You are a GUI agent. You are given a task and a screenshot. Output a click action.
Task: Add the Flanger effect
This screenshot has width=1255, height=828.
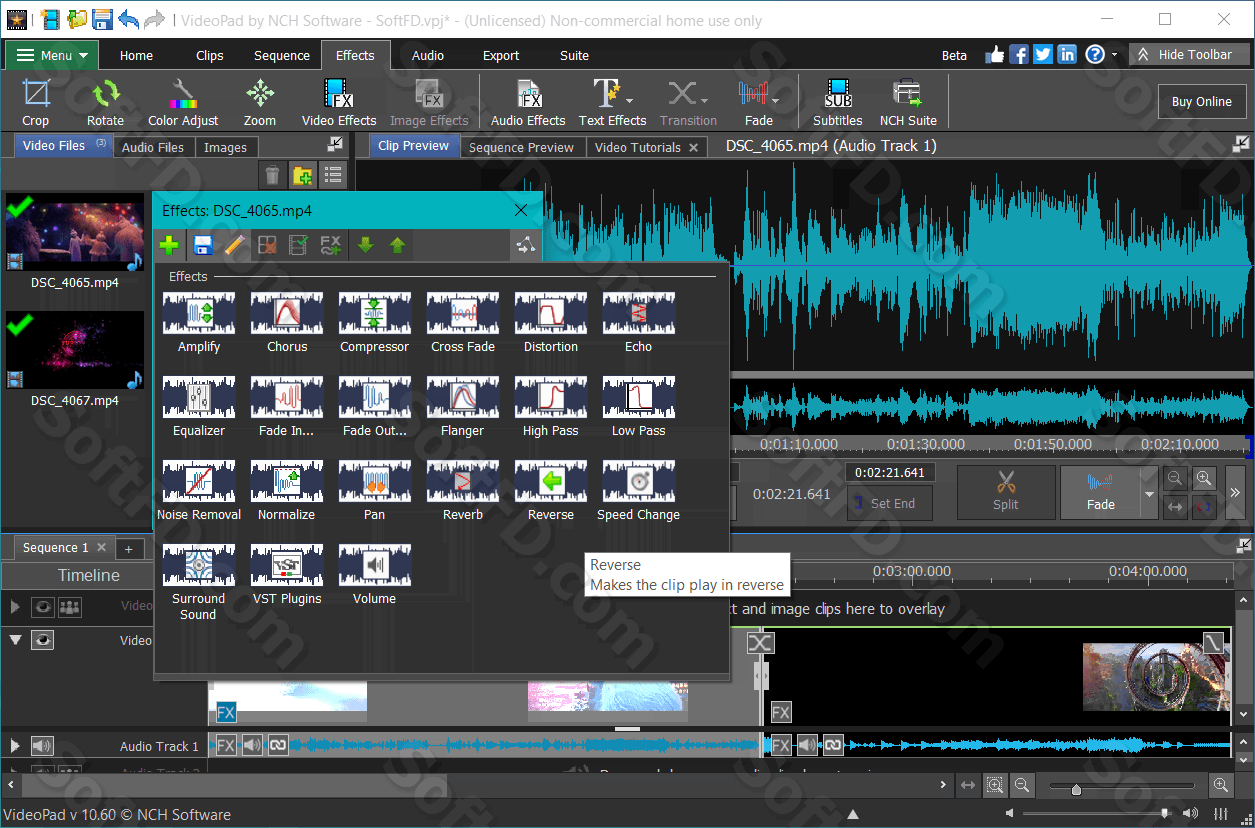[463, 407]
